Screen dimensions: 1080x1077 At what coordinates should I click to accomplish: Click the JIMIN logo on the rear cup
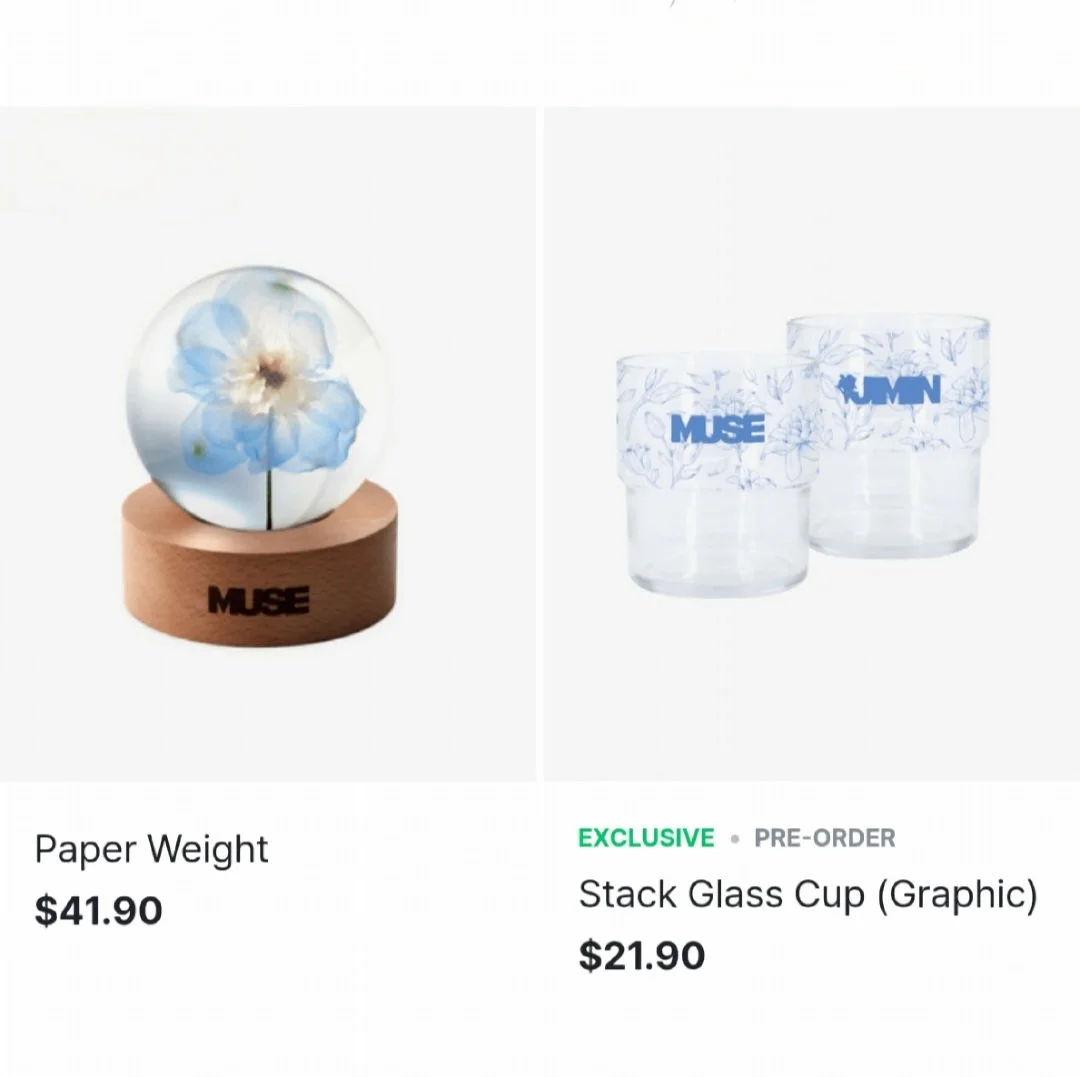tap(889, 390)
